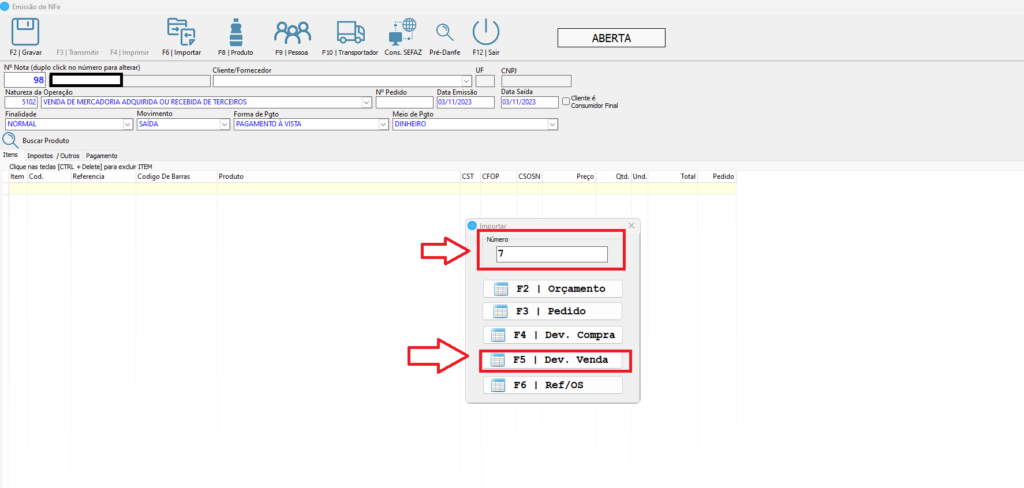Expand the Forma de Pgto dropdown
Image resolution: width=1024 pixels, height=488 pixels.
pos(383,125)
